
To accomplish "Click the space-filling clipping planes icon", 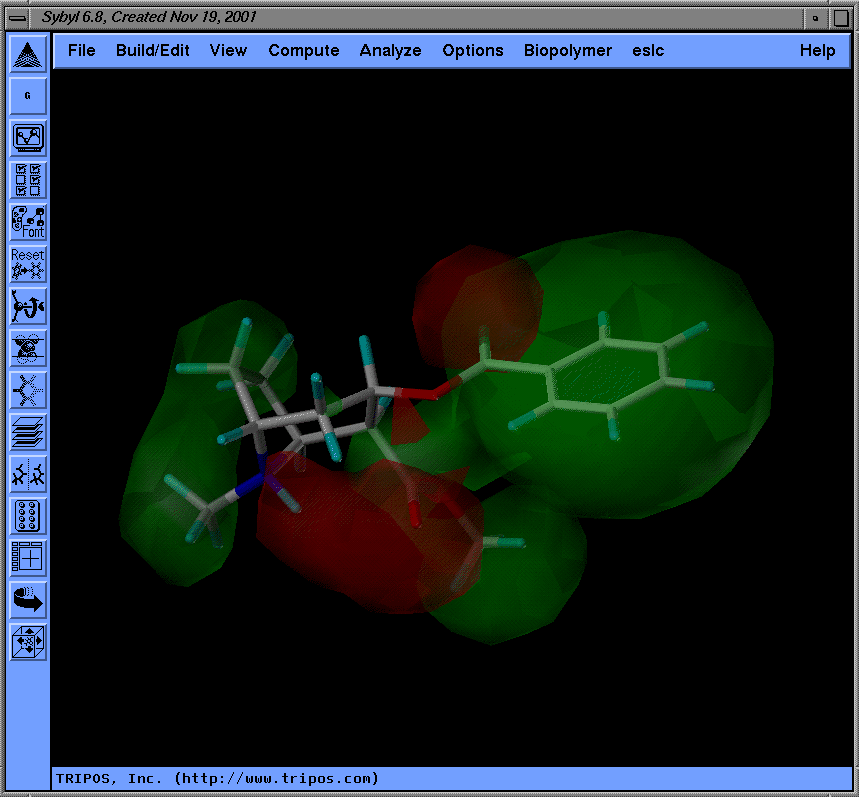I will [27, 348].
